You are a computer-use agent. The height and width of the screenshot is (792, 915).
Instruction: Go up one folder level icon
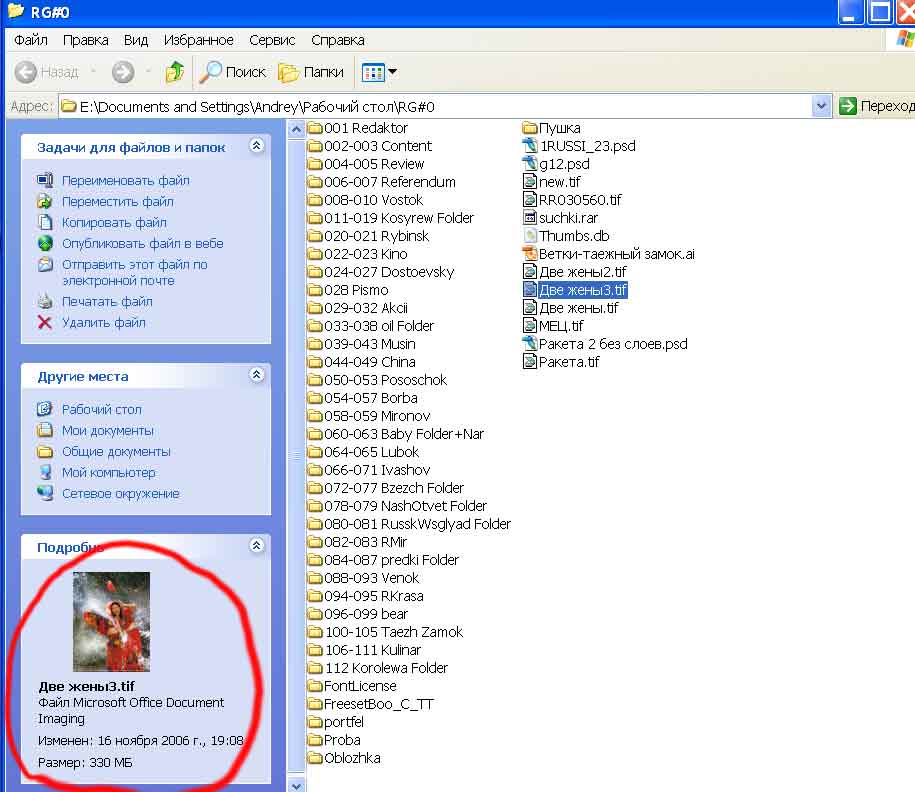174,72
